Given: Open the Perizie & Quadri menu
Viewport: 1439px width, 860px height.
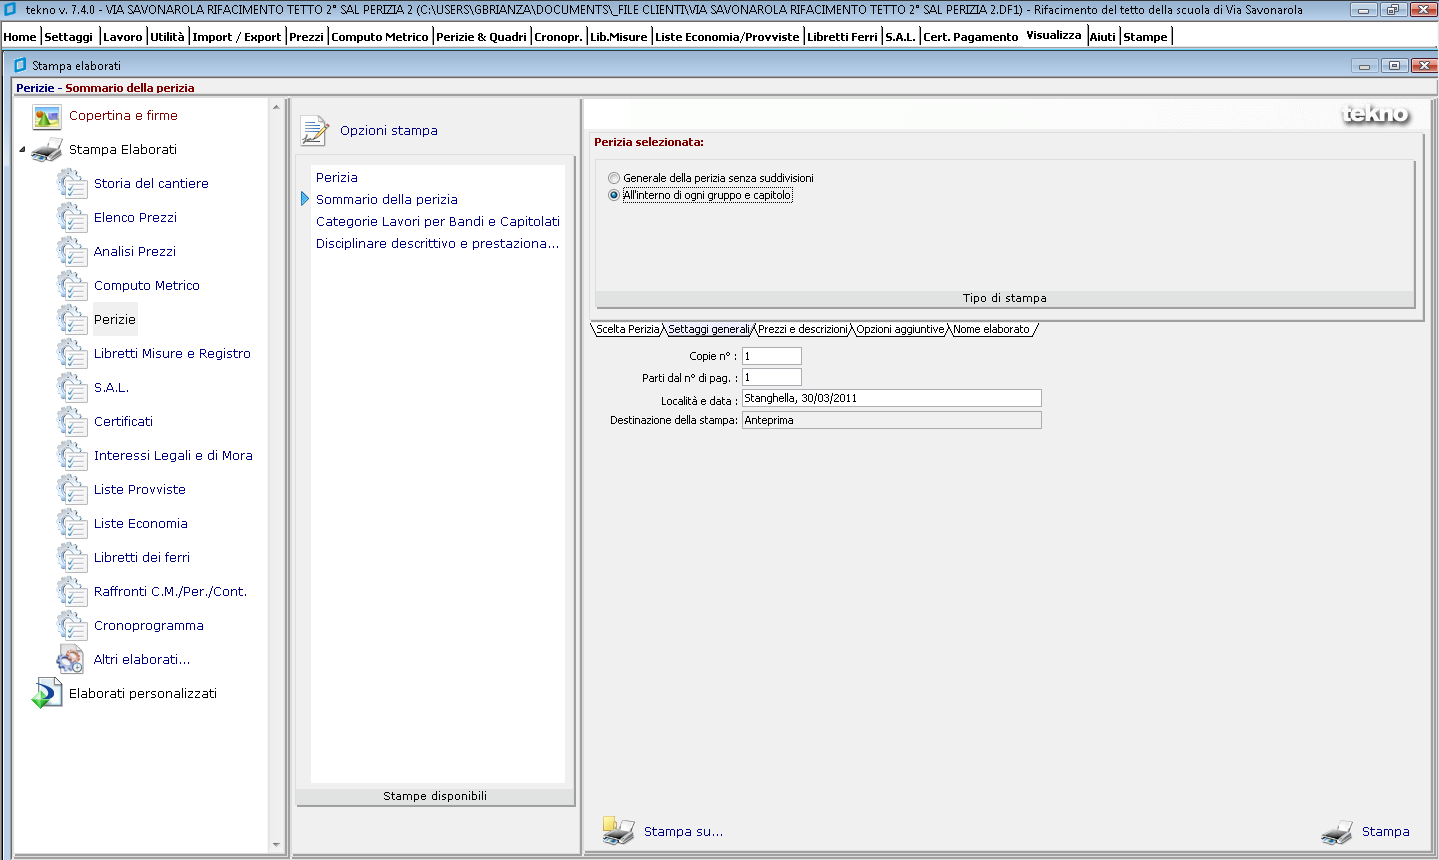Looking at the screenshot, I should [x=482, y=37].
